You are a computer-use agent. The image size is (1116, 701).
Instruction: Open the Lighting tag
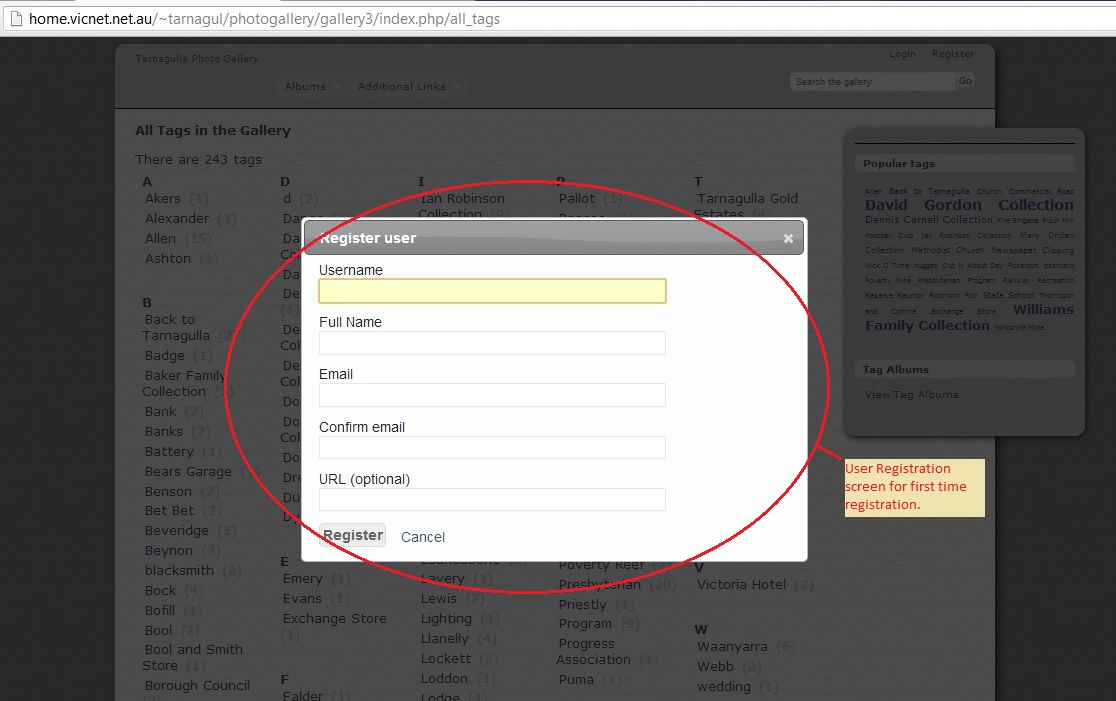tap(446, 618)
